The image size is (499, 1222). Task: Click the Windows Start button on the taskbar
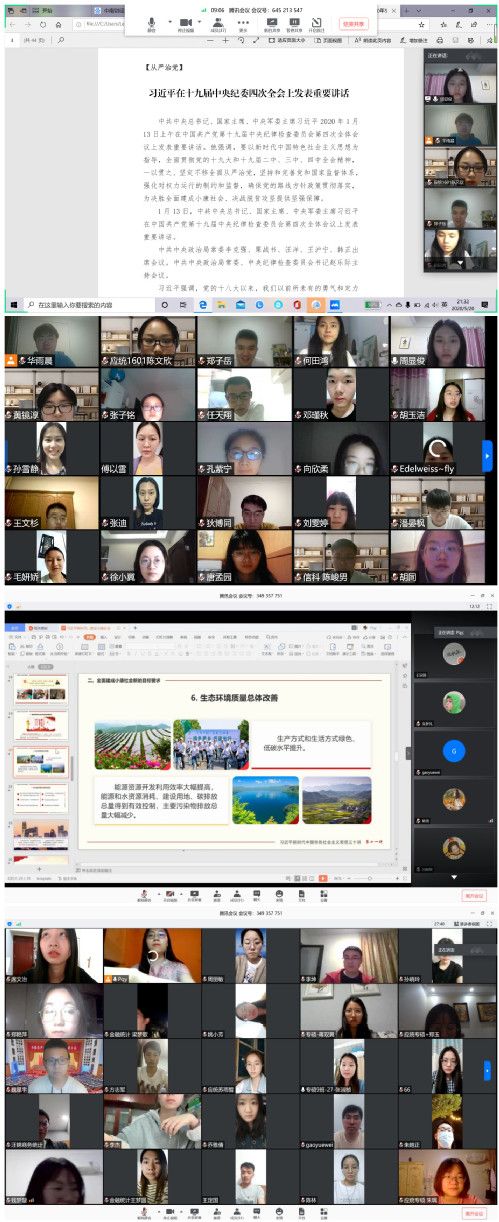tap(14, 304)
